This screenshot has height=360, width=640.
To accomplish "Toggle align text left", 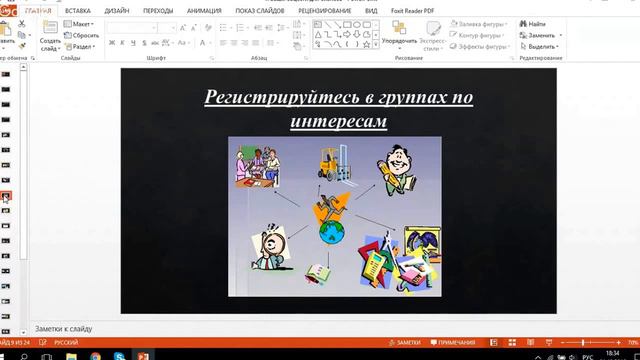I will point(223,43).
